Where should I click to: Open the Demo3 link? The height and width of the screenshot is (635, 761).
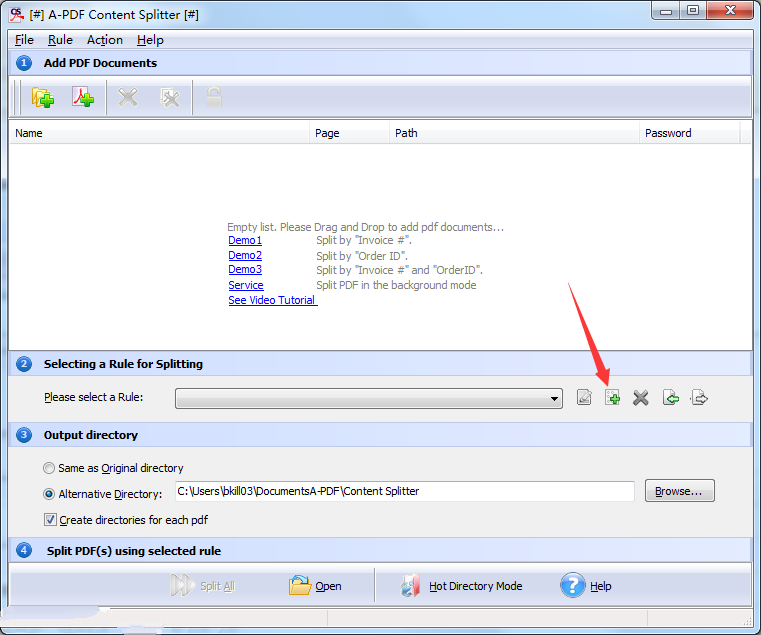(245, 269)
